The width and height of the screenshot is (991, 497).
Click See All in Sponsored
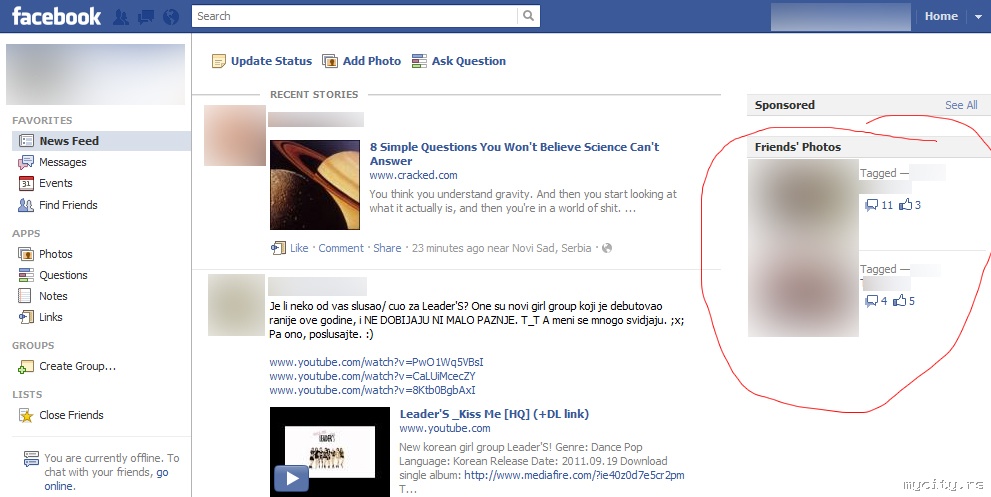961,105
